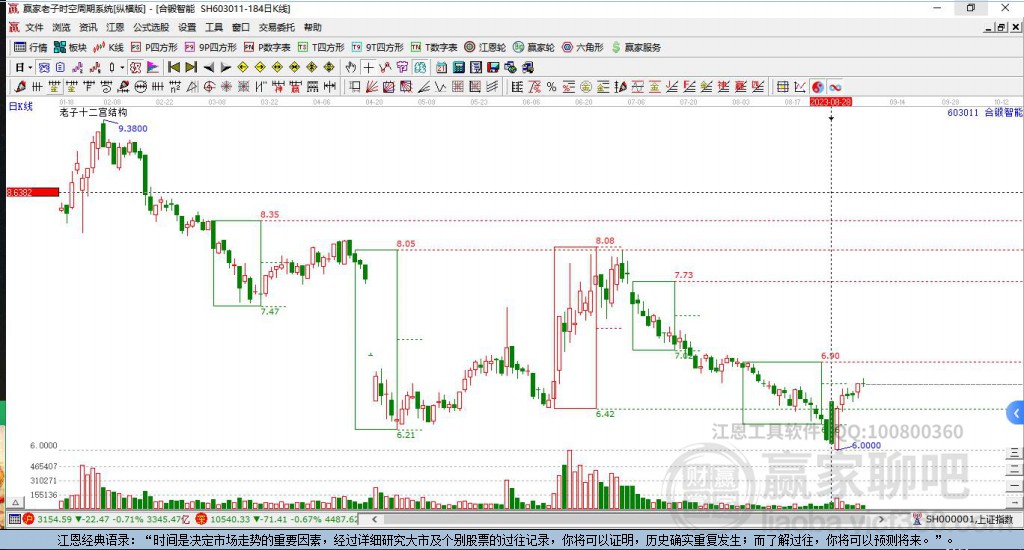Click the gold 金 circle icon
This screenshot has width=1024, height=550.
pos(586,86)
